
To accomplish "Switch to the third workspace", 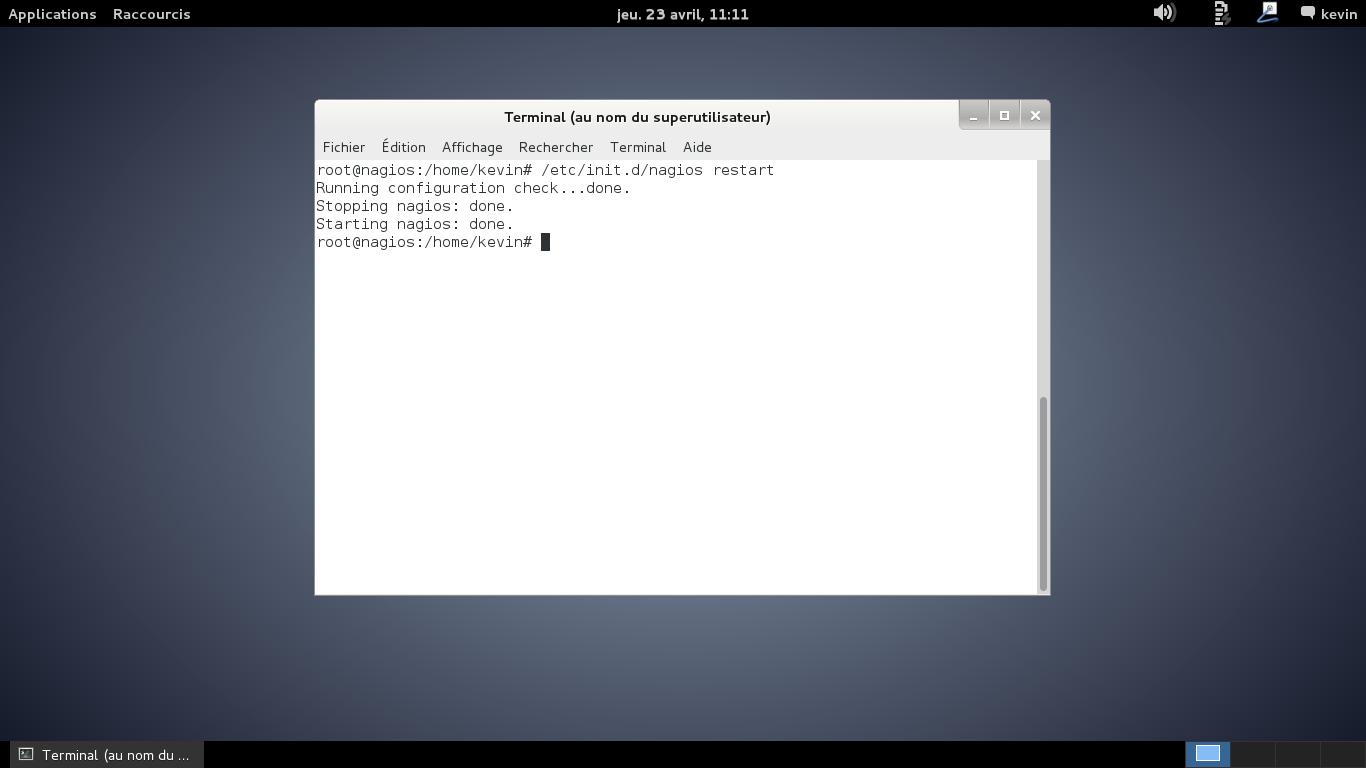I will tap(1297, 754).
